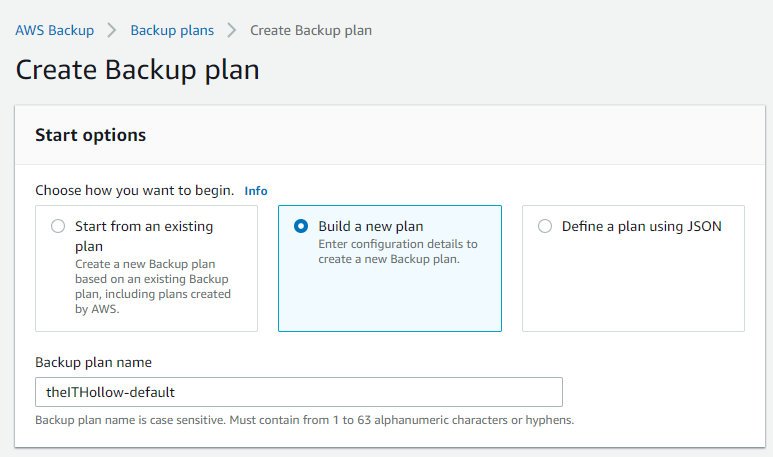Focus the Backup plan name input field
Viewport: 773px width, 457px height.
pos(298,392)
